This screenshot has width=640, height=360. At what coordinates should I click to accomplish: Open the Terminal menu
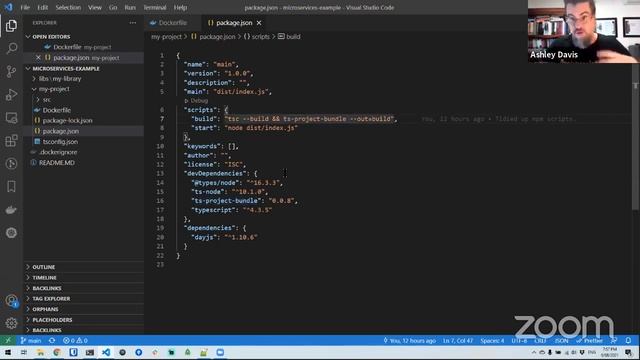click(x=155, y=7)
